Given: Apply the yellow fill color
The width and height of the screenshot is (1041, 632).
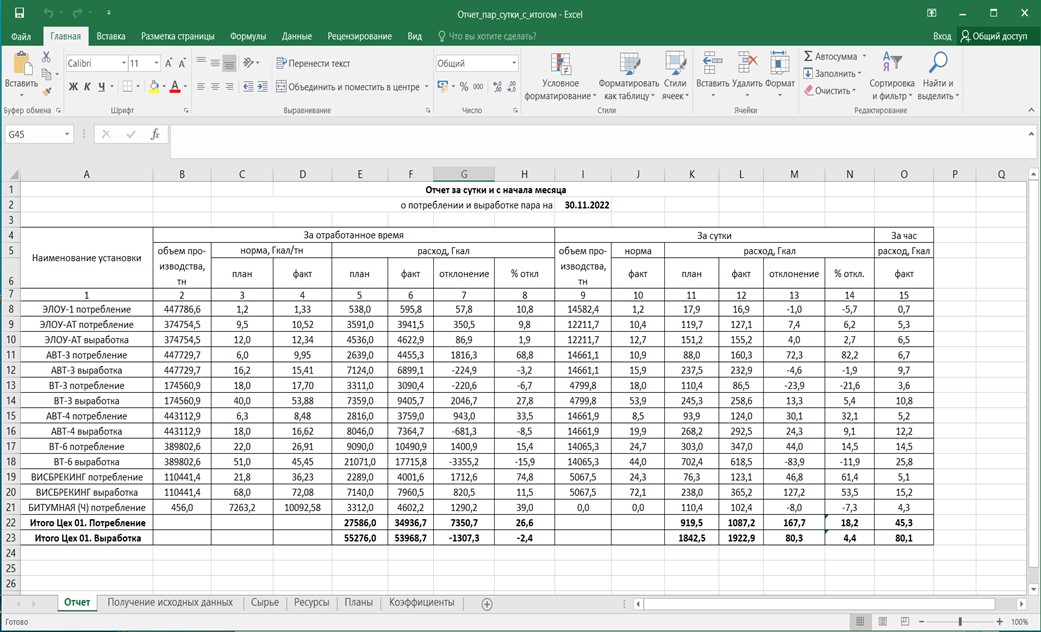Looking at the screenshot, I should (x=153, y=86).
